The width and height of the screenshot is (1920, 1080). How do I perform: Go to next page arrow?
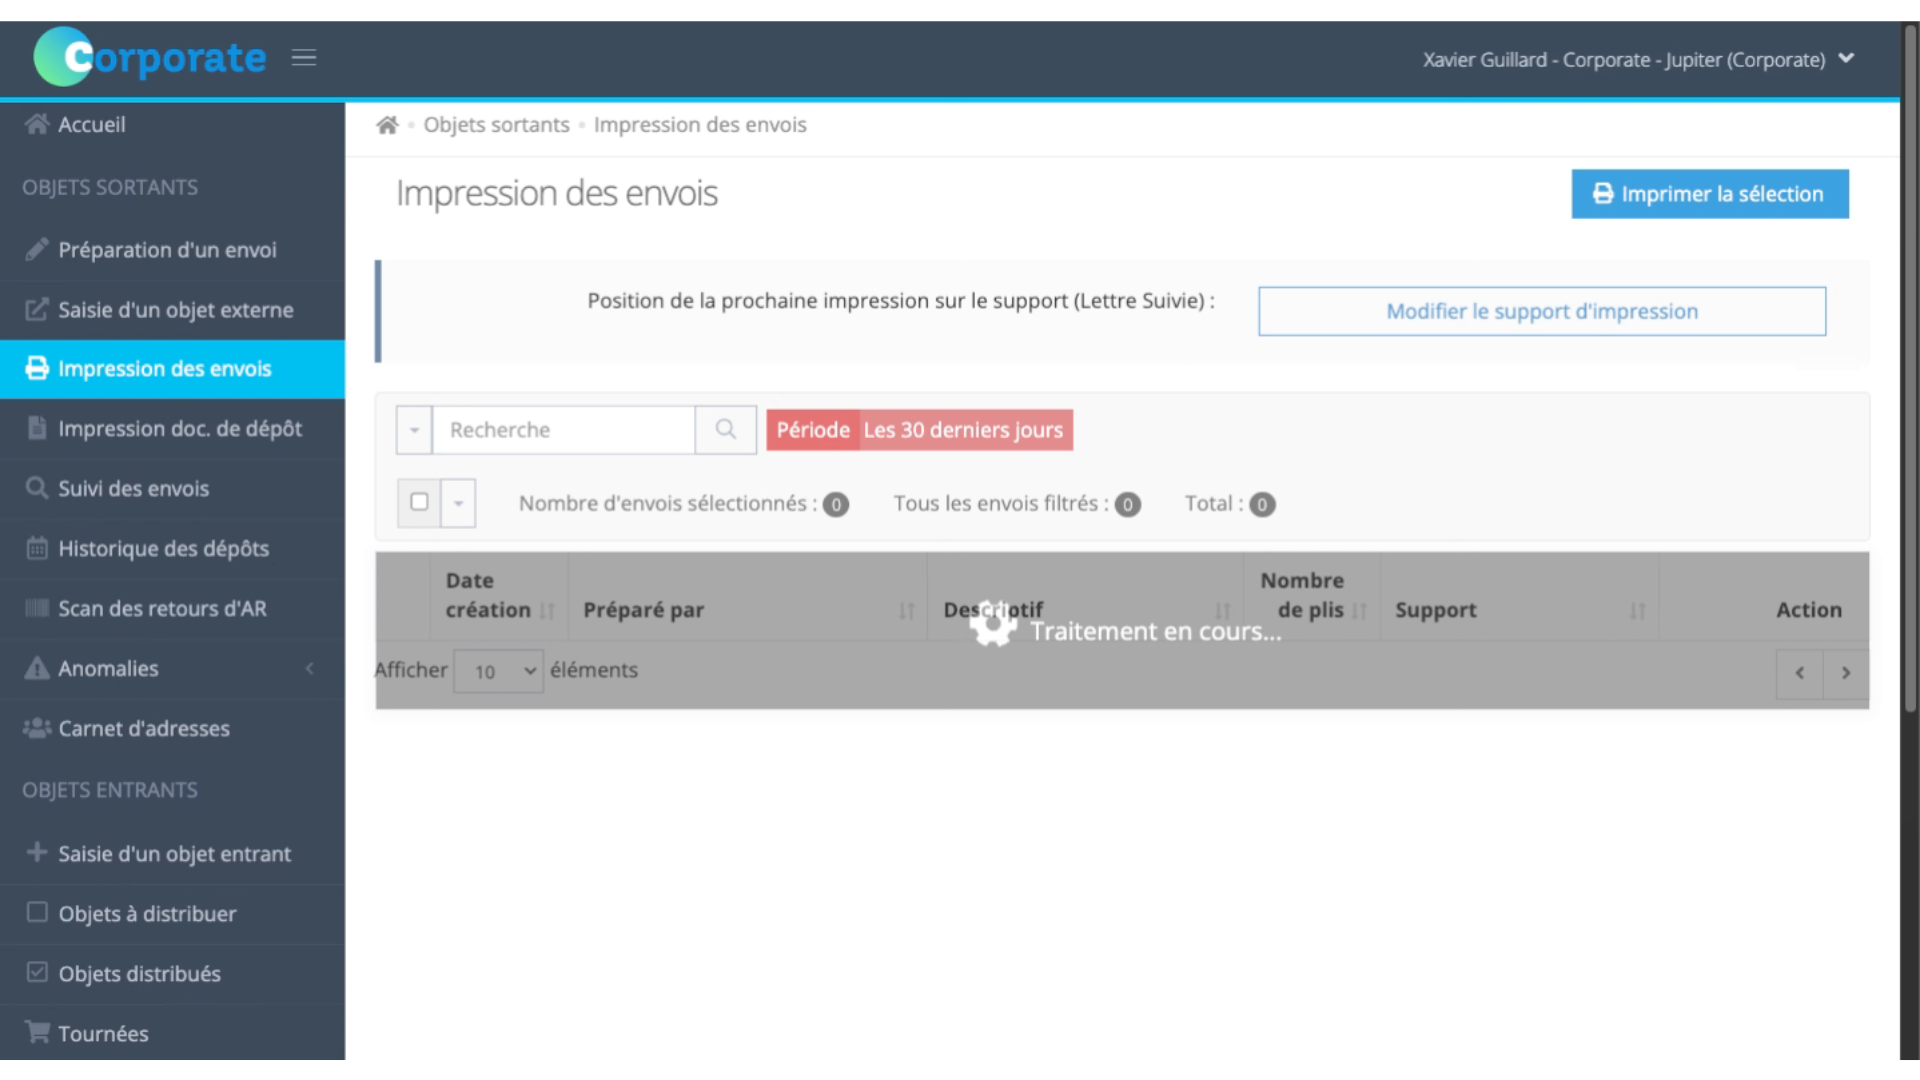1846,673
